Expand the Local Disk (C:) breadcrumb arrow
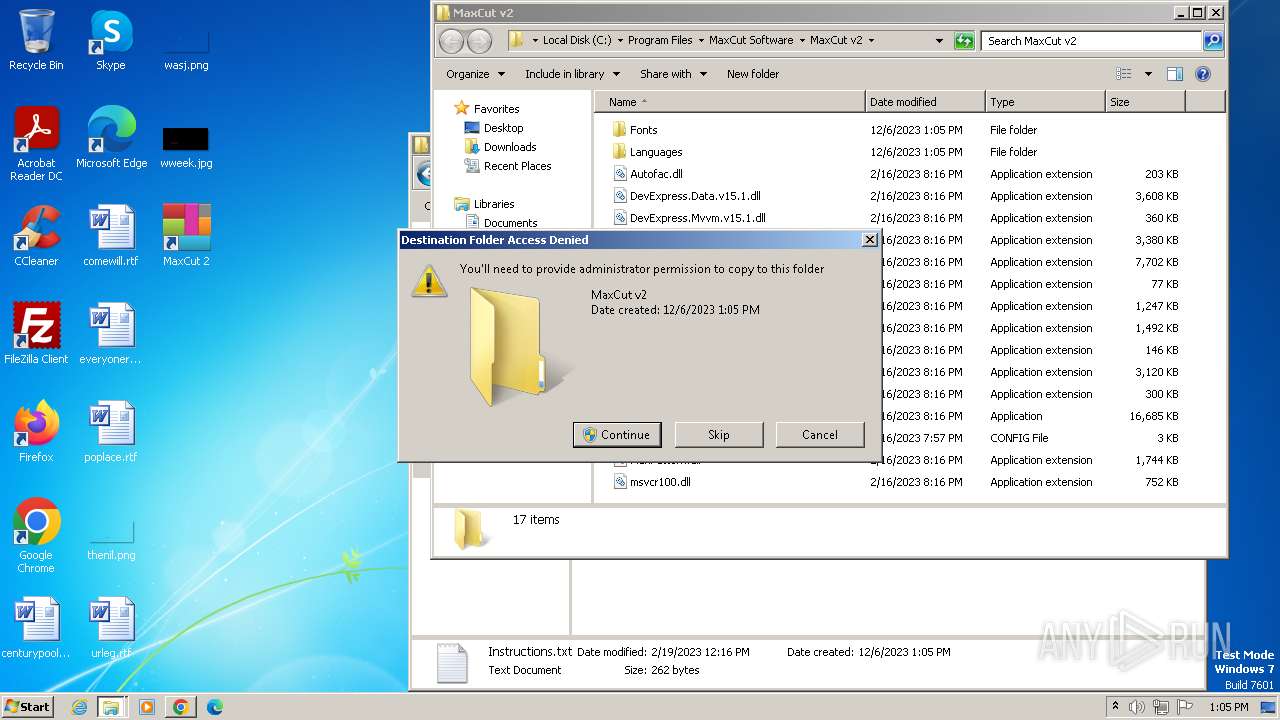The width and height of the screenshot is (1280, 720). pos(620,41)
